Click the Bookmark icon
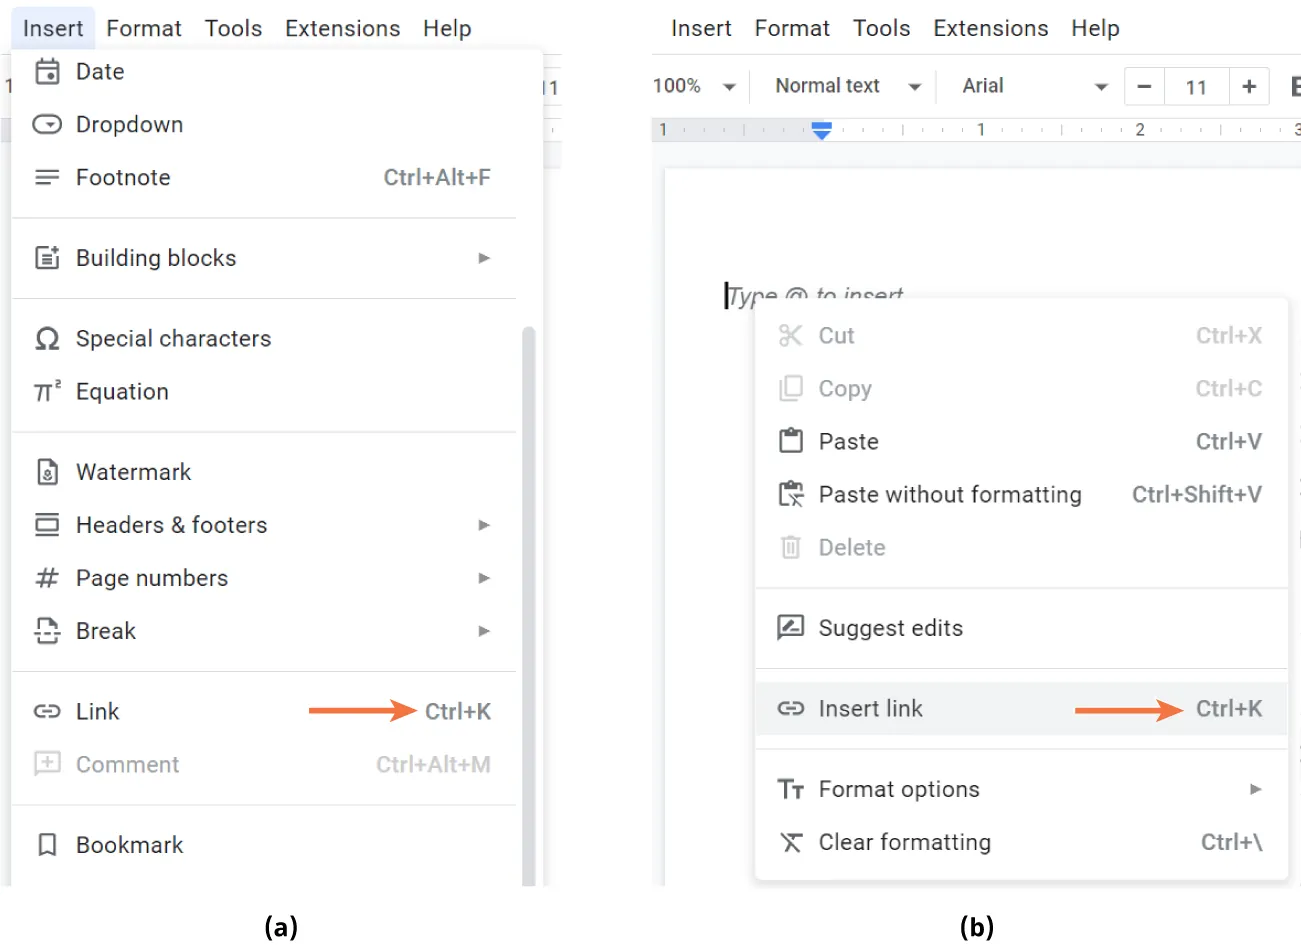The image size is (1301, 947). (x=47, y=845)
